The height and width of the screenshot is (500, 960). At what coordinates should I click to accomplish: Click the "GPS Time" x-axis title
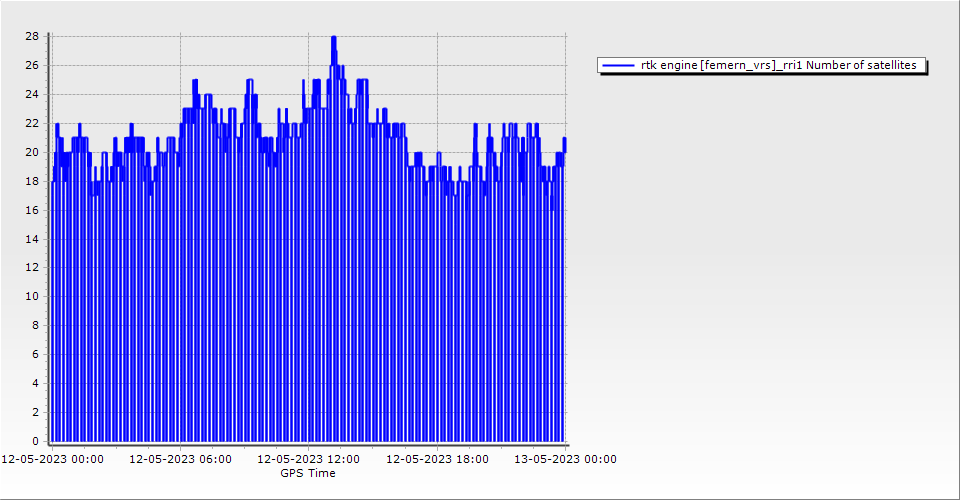[308, 474]
